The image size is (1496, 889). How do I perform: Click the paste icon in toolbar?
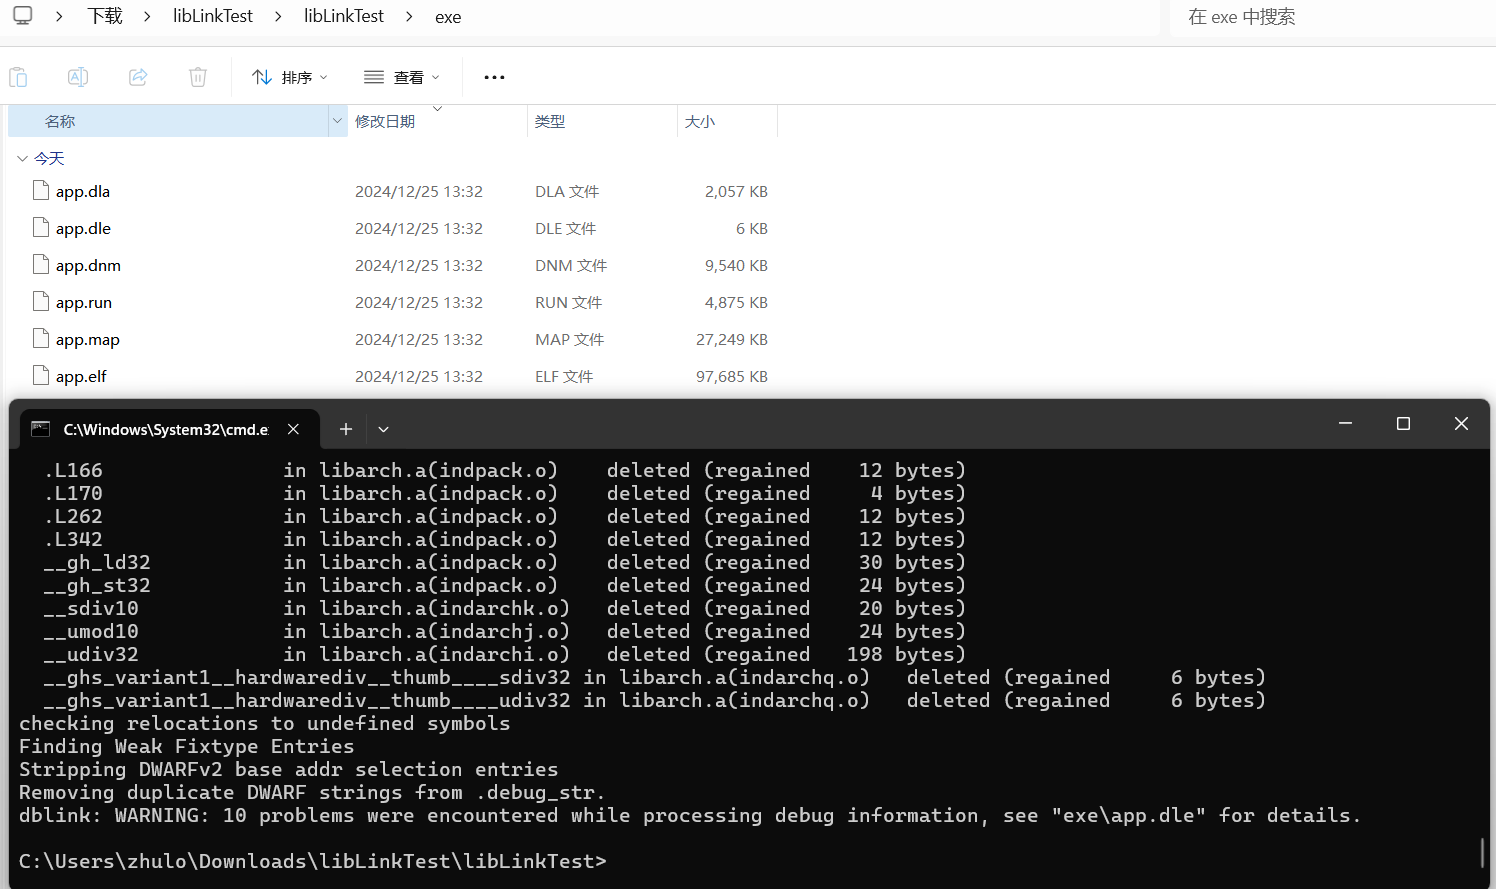coord(18,77)
